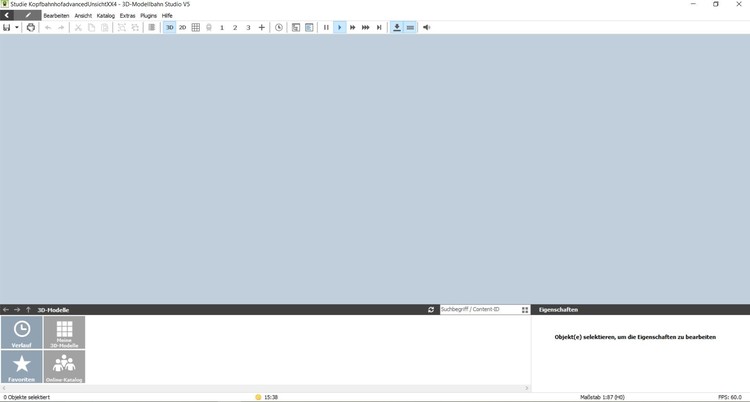Play simulation at normal speed
Viewport: 750px width, 402px height.
coord(340,28)
